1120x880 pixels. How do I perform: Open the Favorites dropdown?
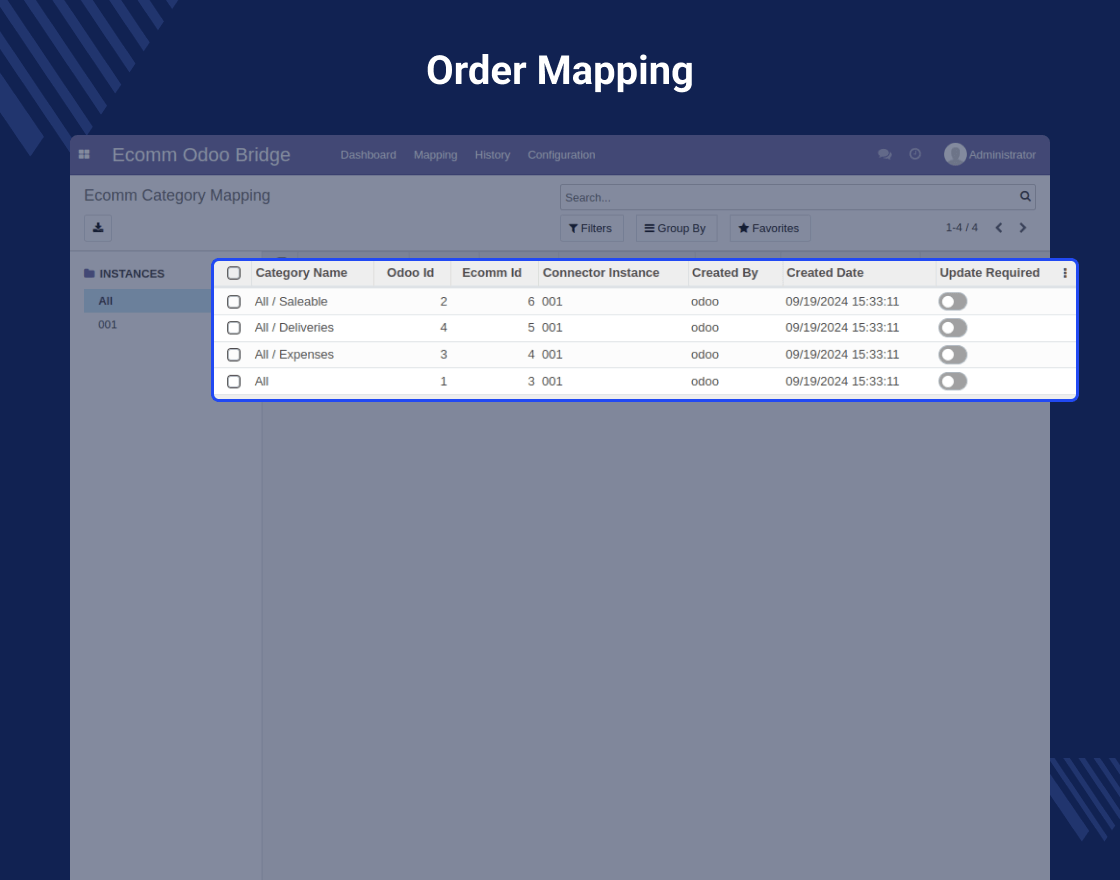click(770, 229)
